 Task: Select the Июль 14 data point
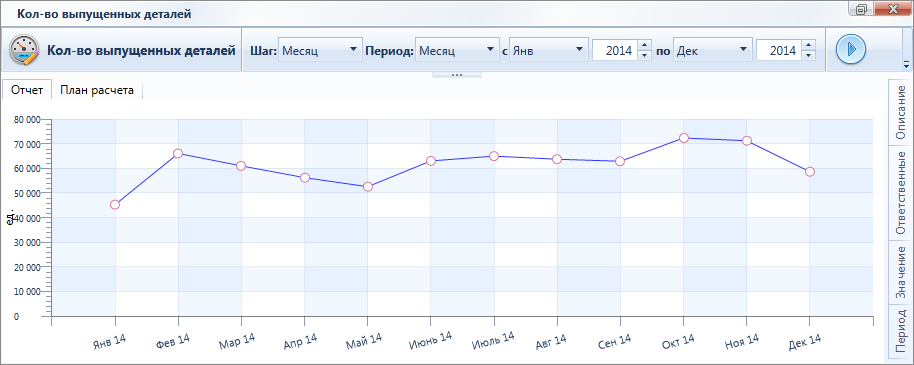pyautogui.click(x=494, y=156)
